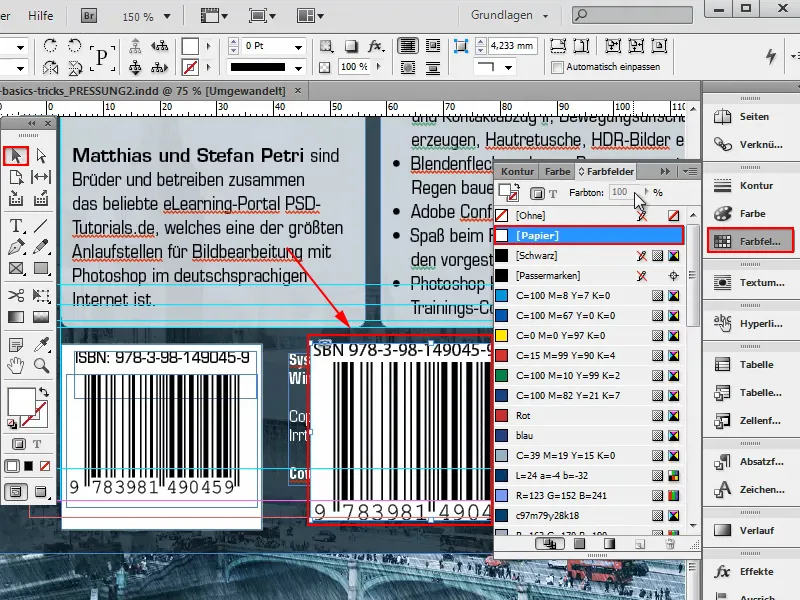Click the Farbton value field
The width and height of the screenshot is (800, 600).
point(622,192)
